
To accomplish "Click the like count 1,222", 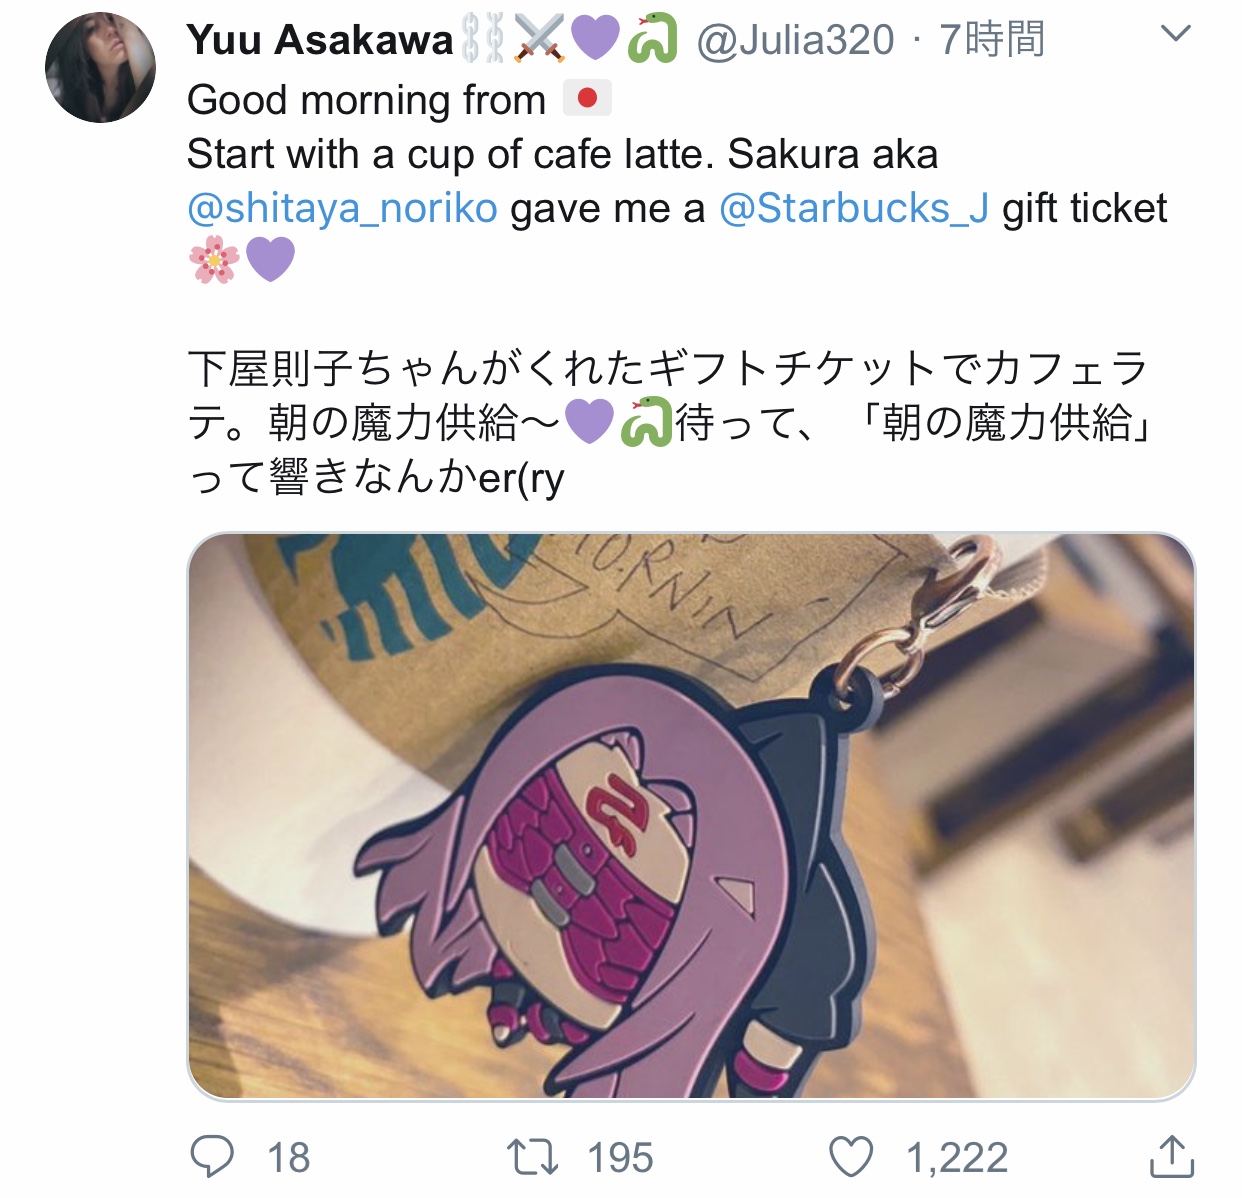I will click(957, 1158).
